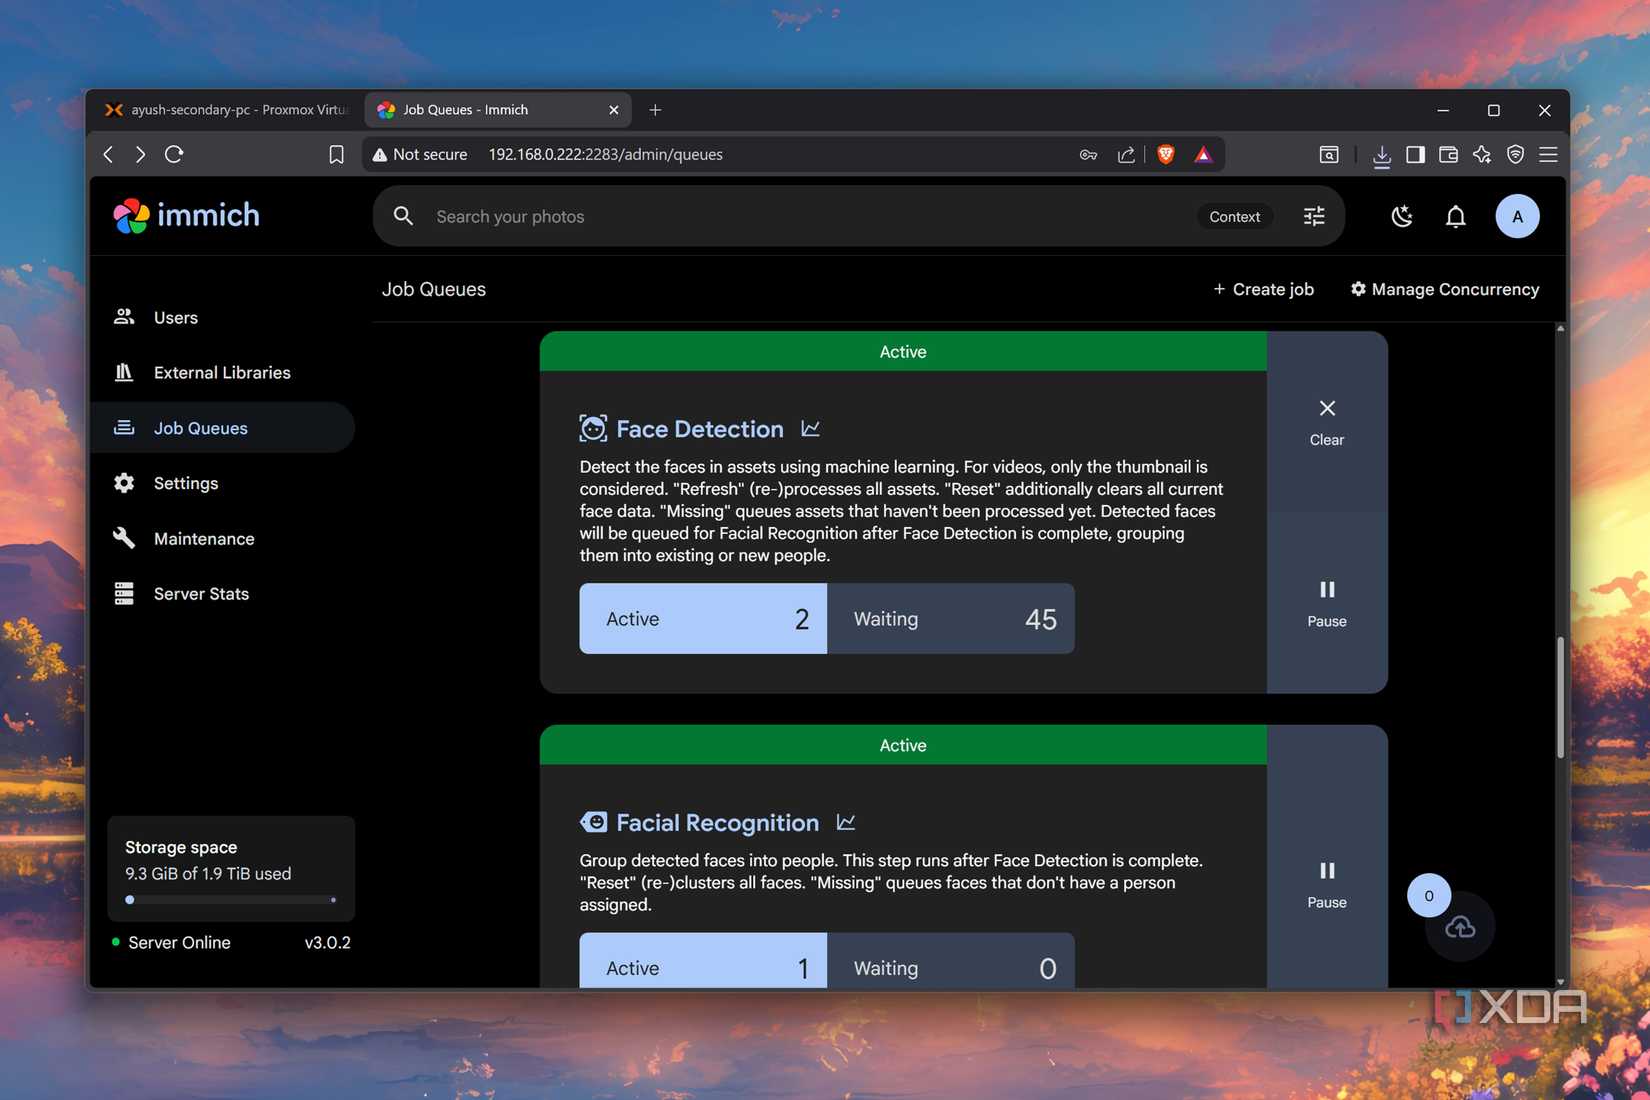
Task: Click the storage space usage bar
Action: pyautogui.click(x=231, y=900)
